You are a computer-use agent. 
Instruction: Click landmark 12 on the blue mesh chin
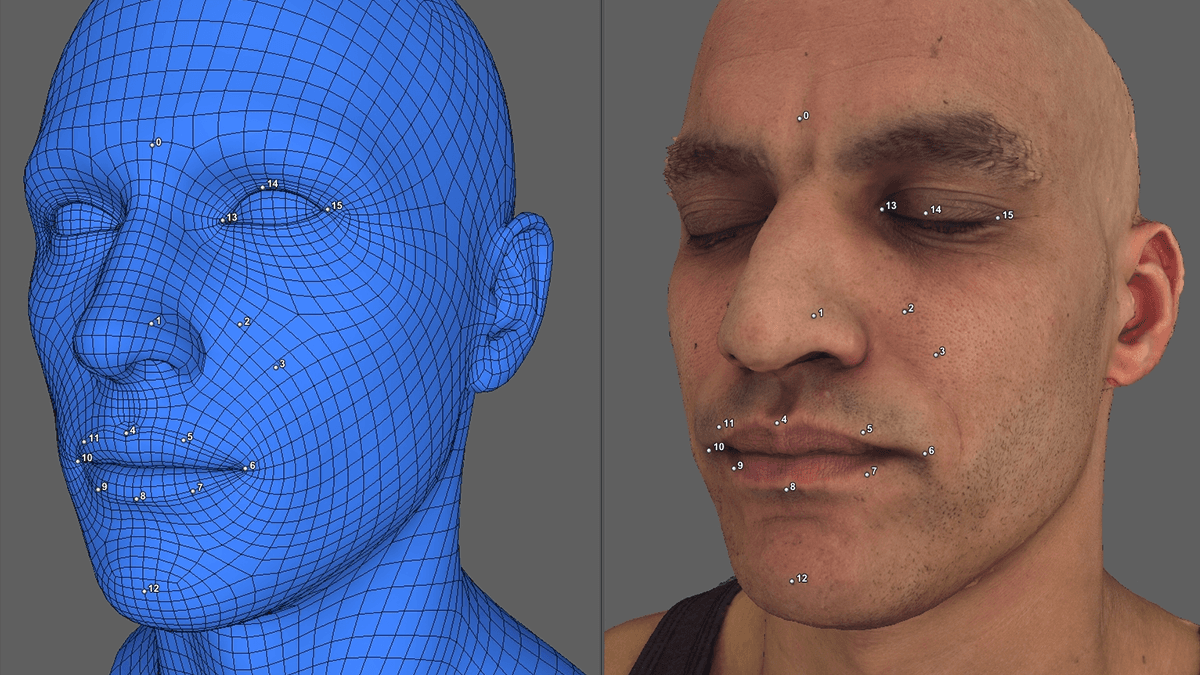click(144, 591)
